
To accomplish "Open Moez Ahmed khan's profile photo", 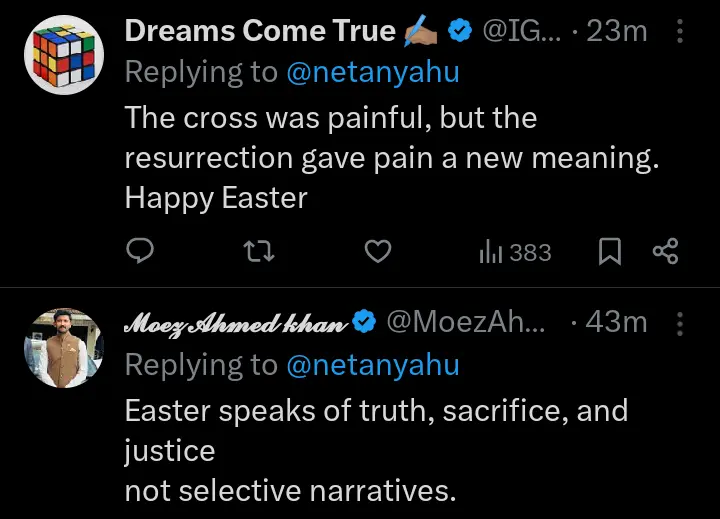I will [63, 346].
